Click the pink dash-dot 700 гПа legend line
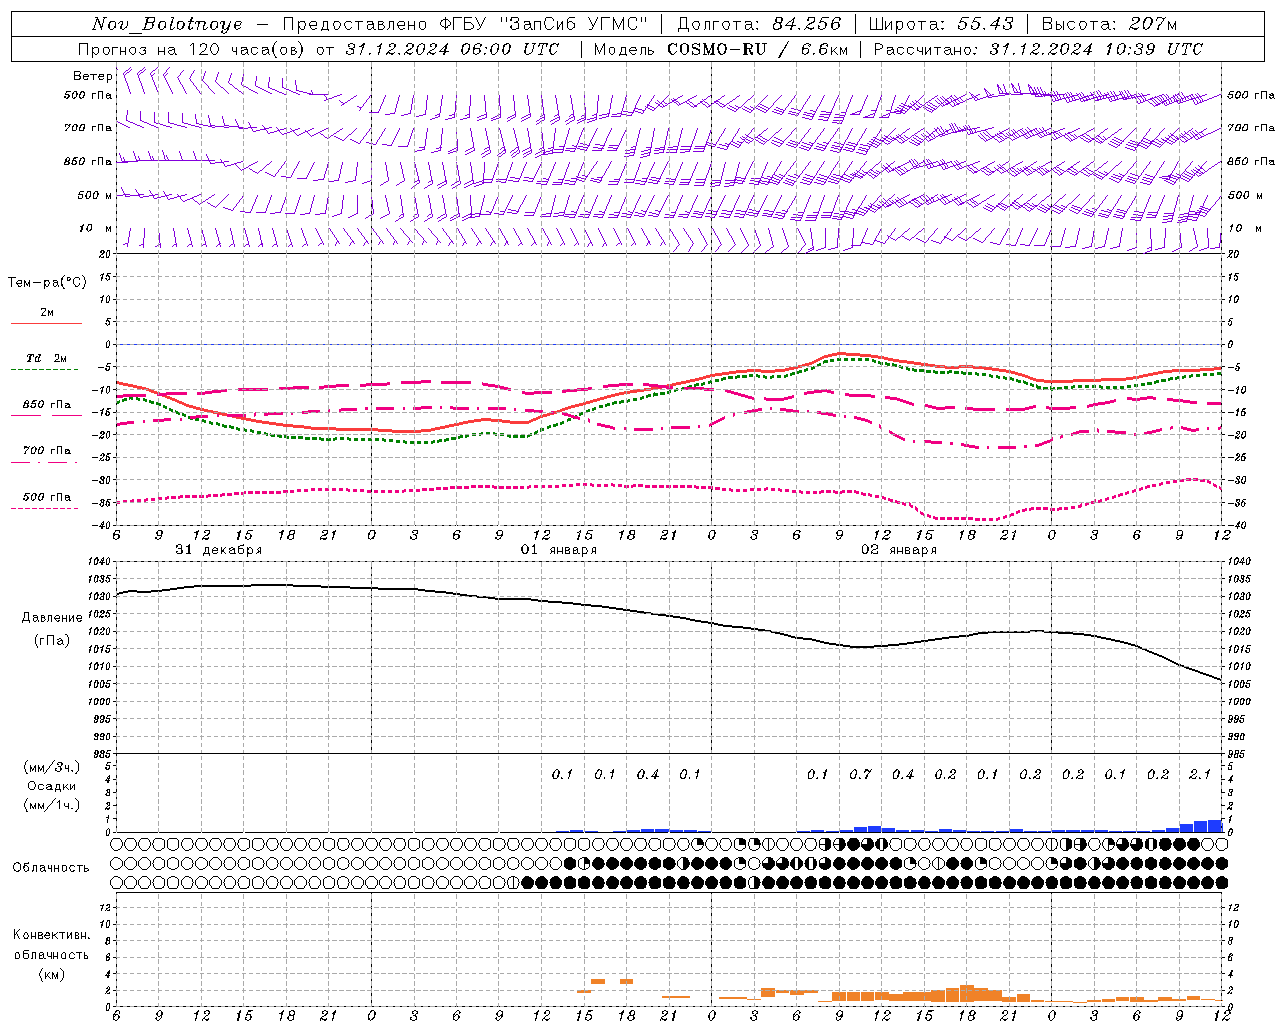 point(45,462)
